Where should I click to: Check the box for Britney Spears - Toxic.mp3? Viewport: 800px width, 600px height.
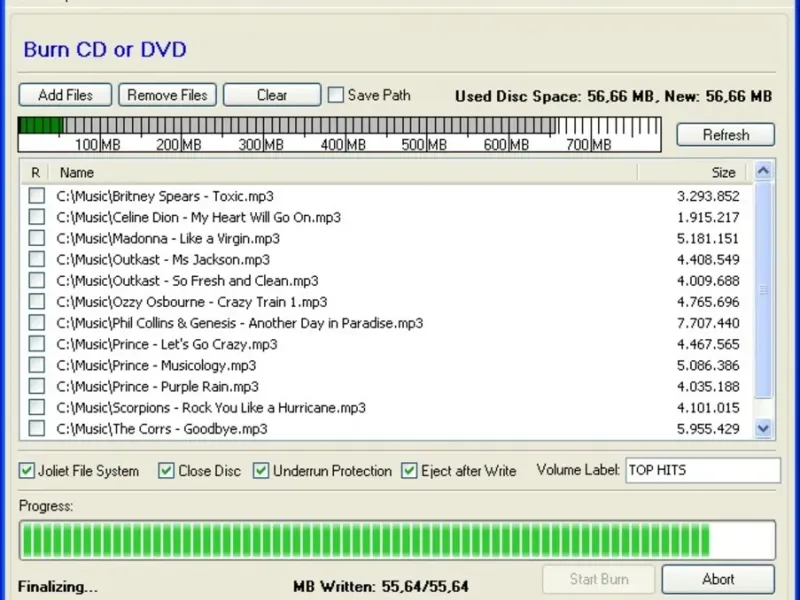click(37, 195)
